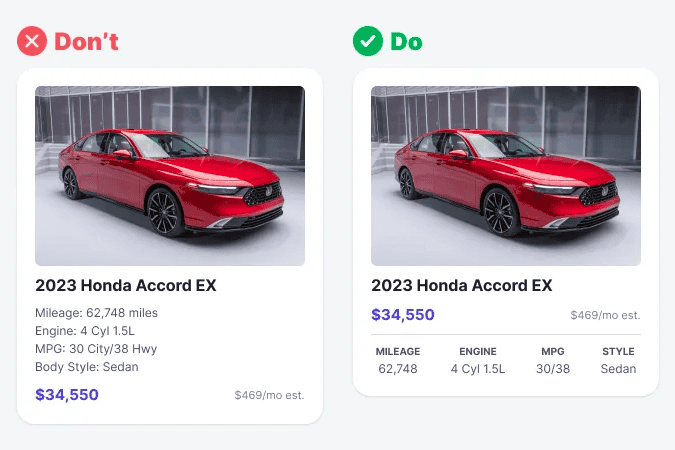
Task: Click the red X Don't icon
Action: (32, 41)
